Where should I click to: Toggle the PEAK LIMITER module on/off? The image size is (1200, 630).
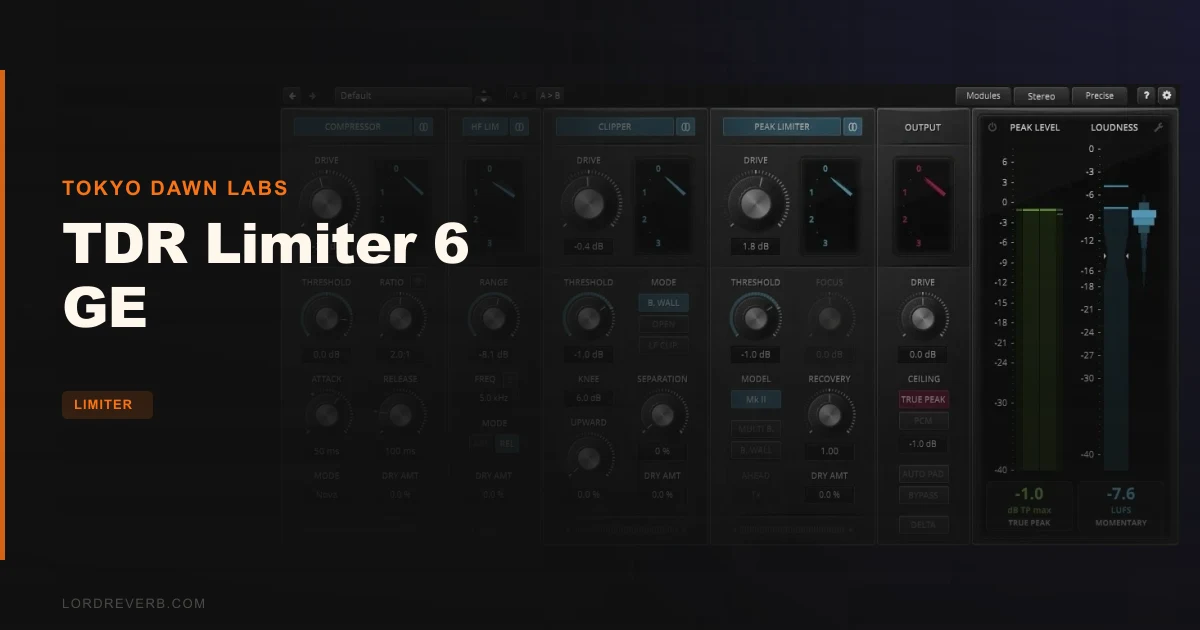pyautogui.click(x=782, y=127)
